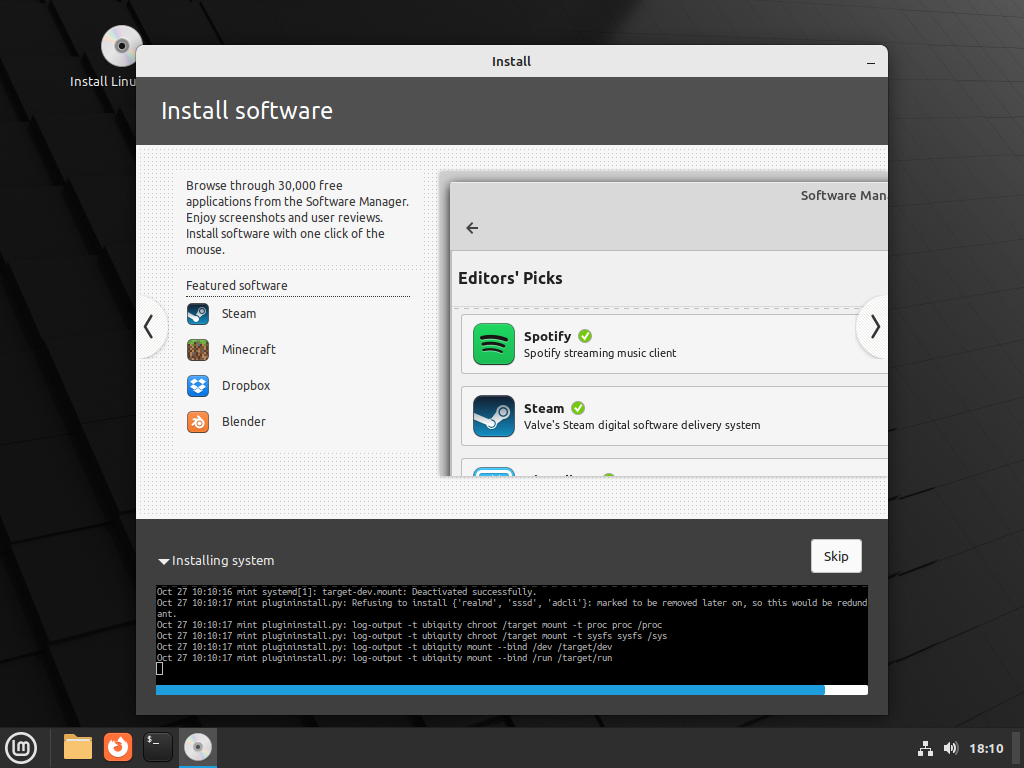Collapse the Installing system log expander

coord(163,561)
